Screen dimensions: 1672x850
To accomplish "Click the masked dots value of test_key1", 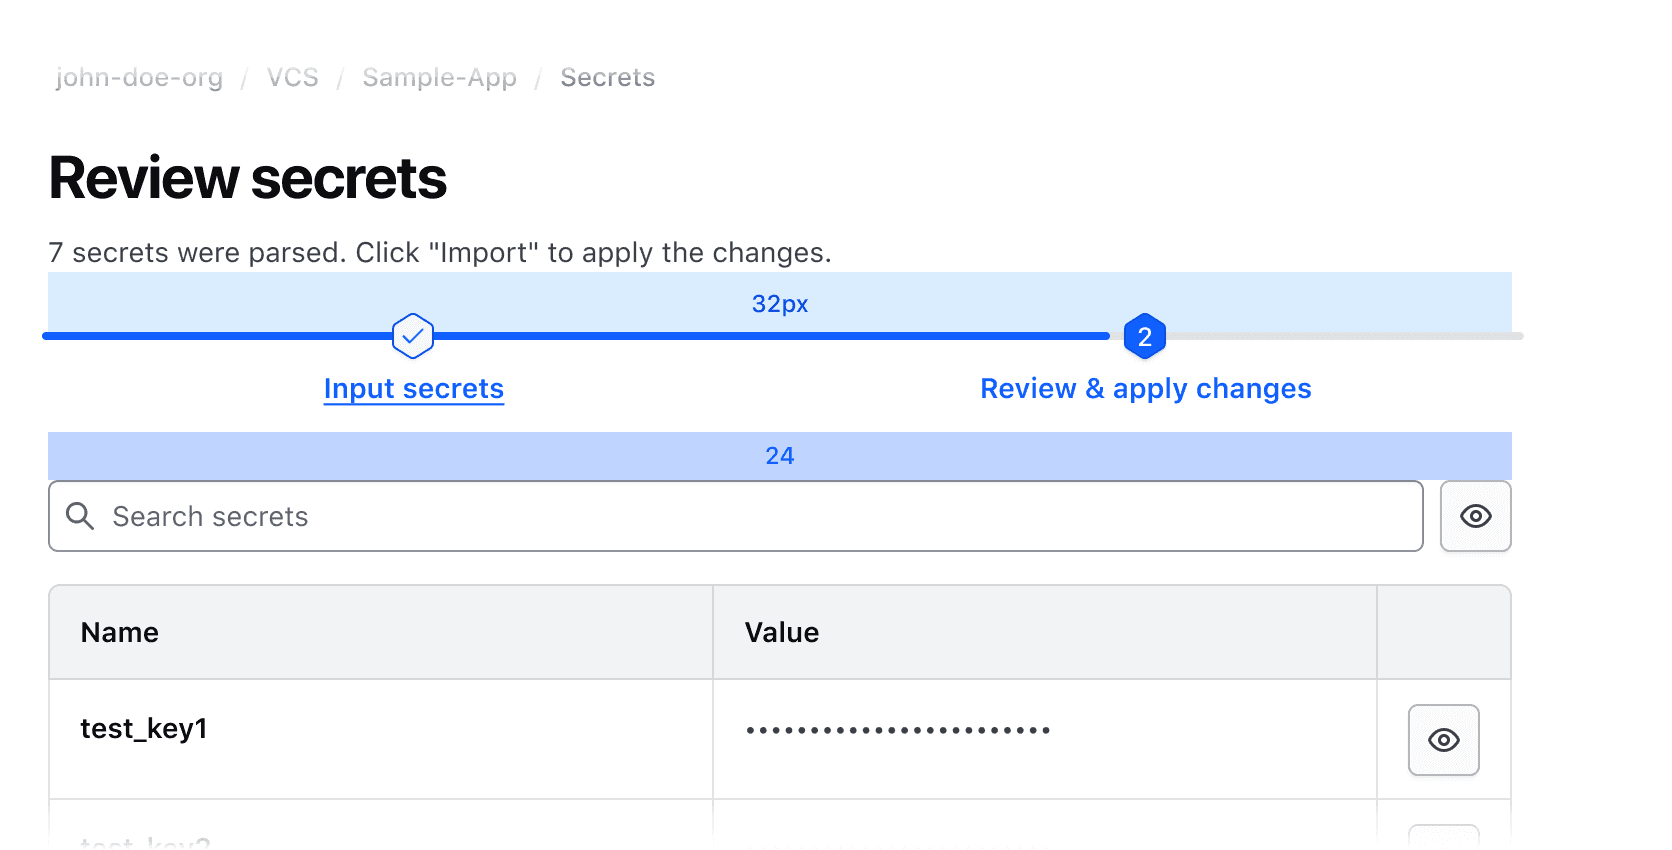I will pyautogui.click(x=897, y=731).
